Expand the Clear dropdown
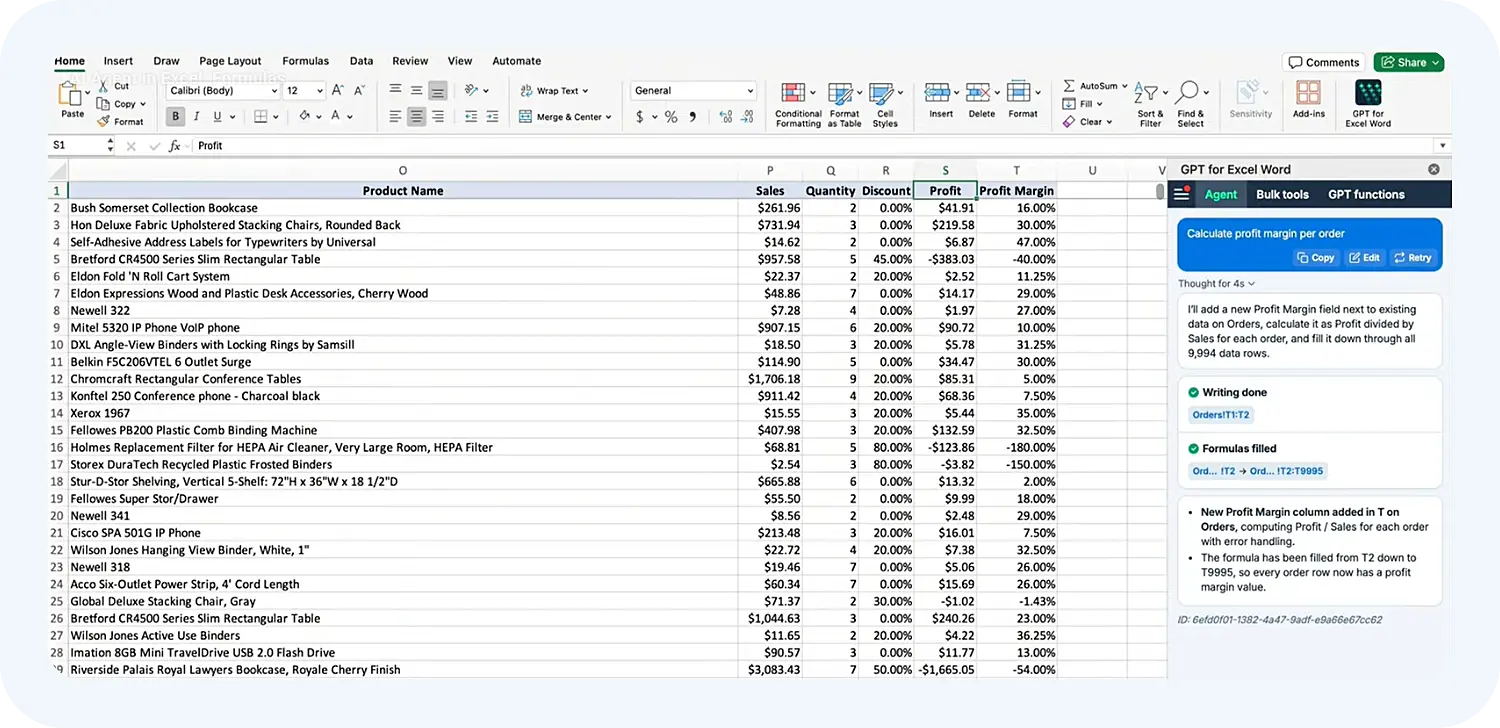Screen dimensions: 1500x728 tap(1110, 122)
